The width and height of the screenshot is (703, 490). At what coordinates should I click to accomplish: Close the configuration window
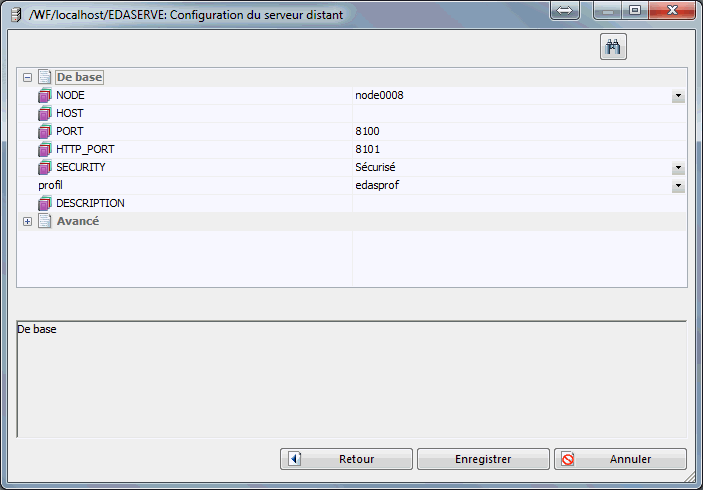[x=672, y=10]
